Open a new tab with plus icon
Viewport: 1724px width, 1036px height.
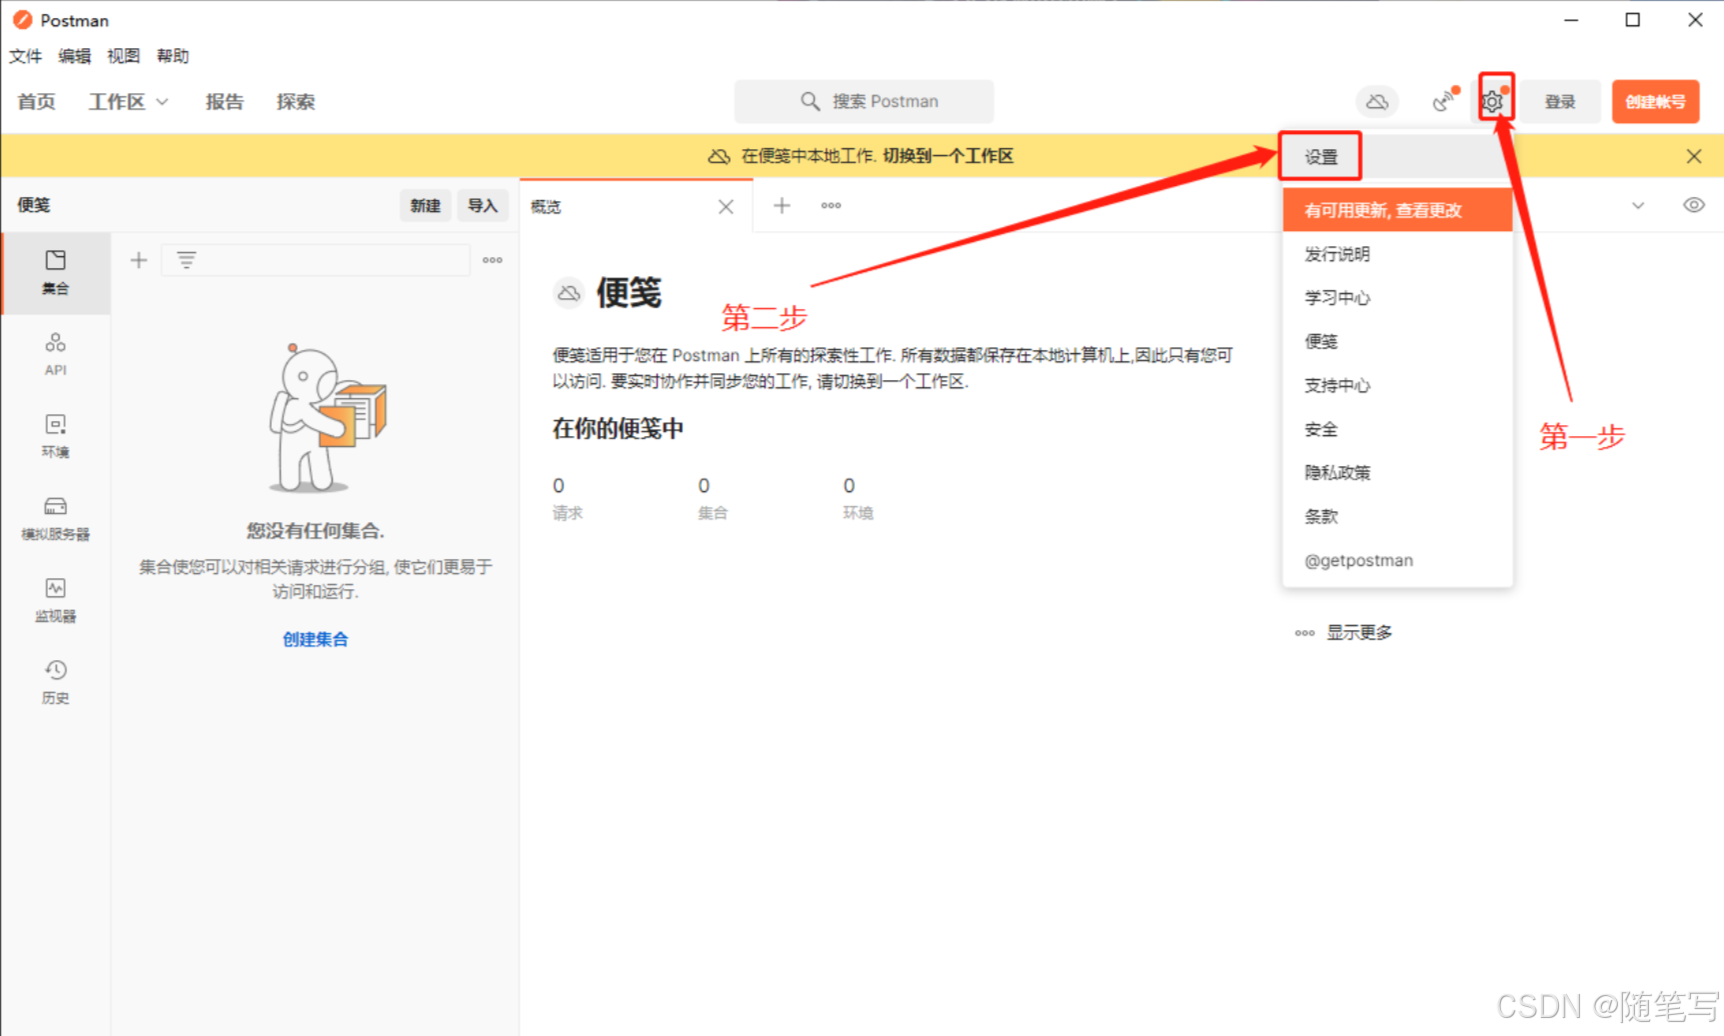(782, 205)
